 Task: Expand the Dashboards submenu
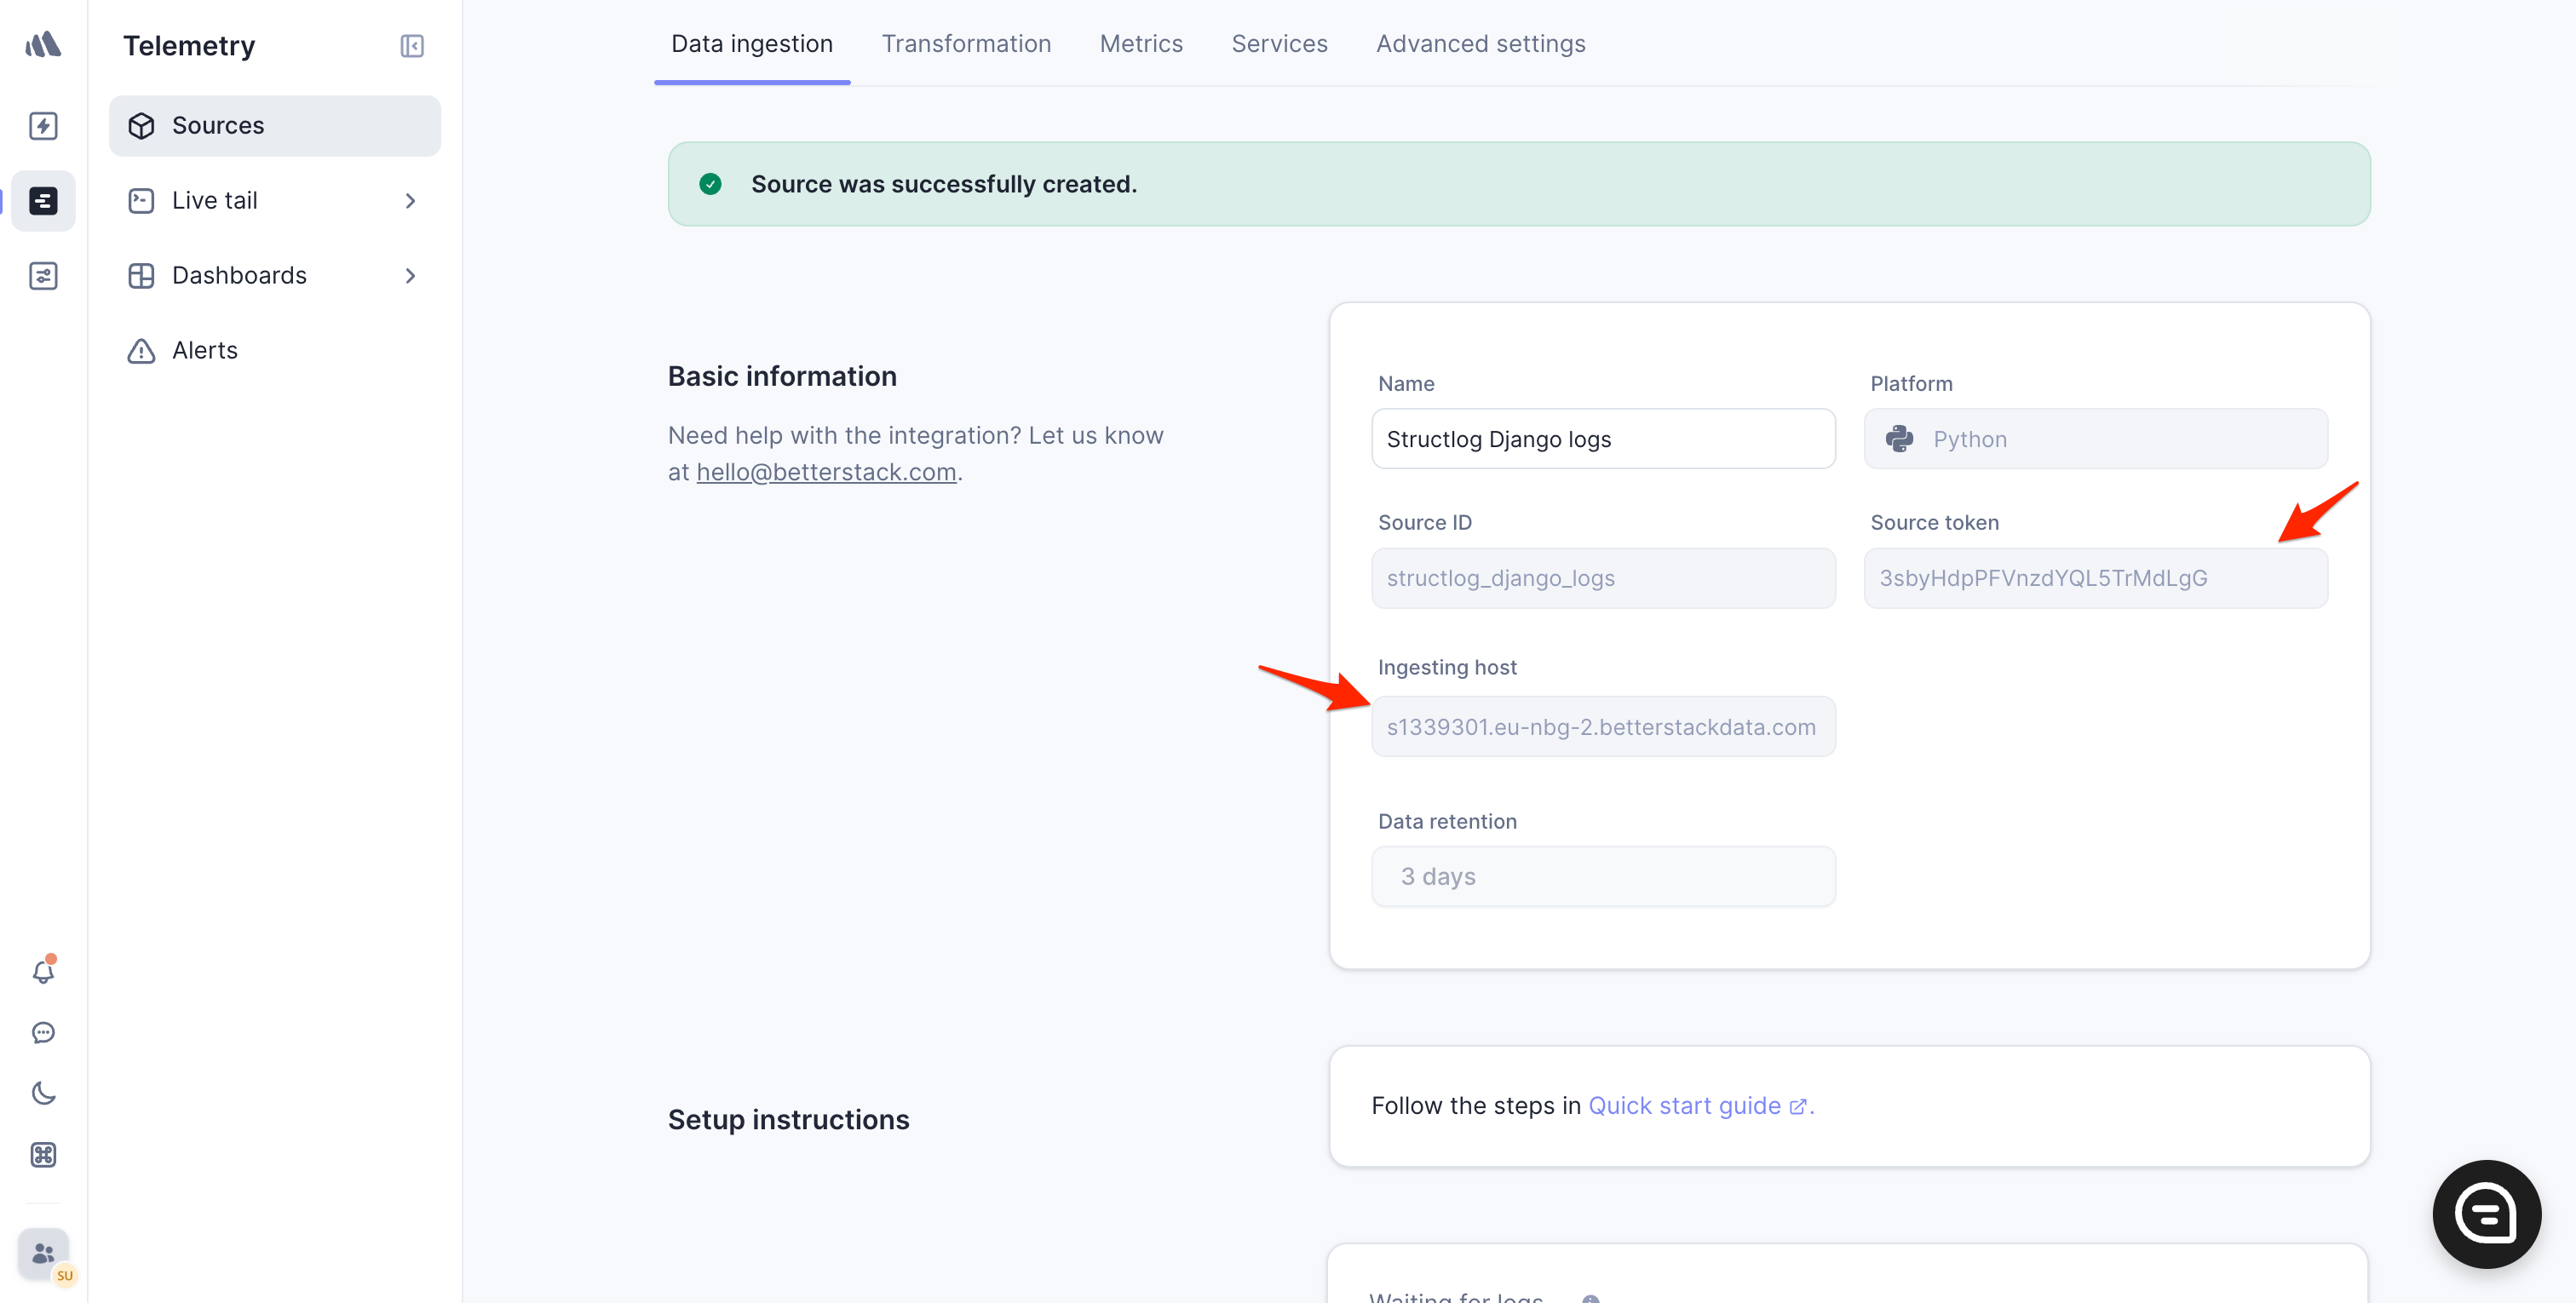point(410,276)
